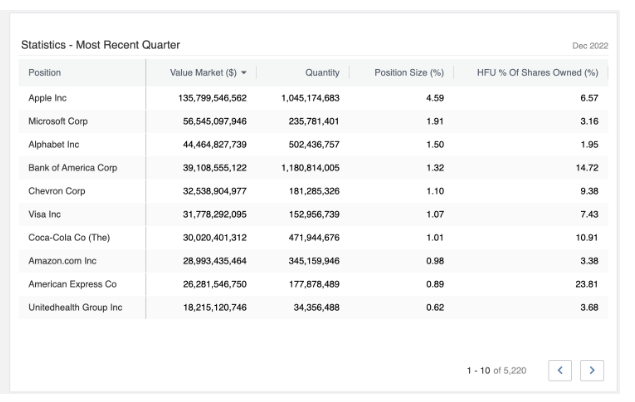This screenshot has width=635, height=402.
Task: Sort by Value Market descending arrow
Action: [243, 73]
